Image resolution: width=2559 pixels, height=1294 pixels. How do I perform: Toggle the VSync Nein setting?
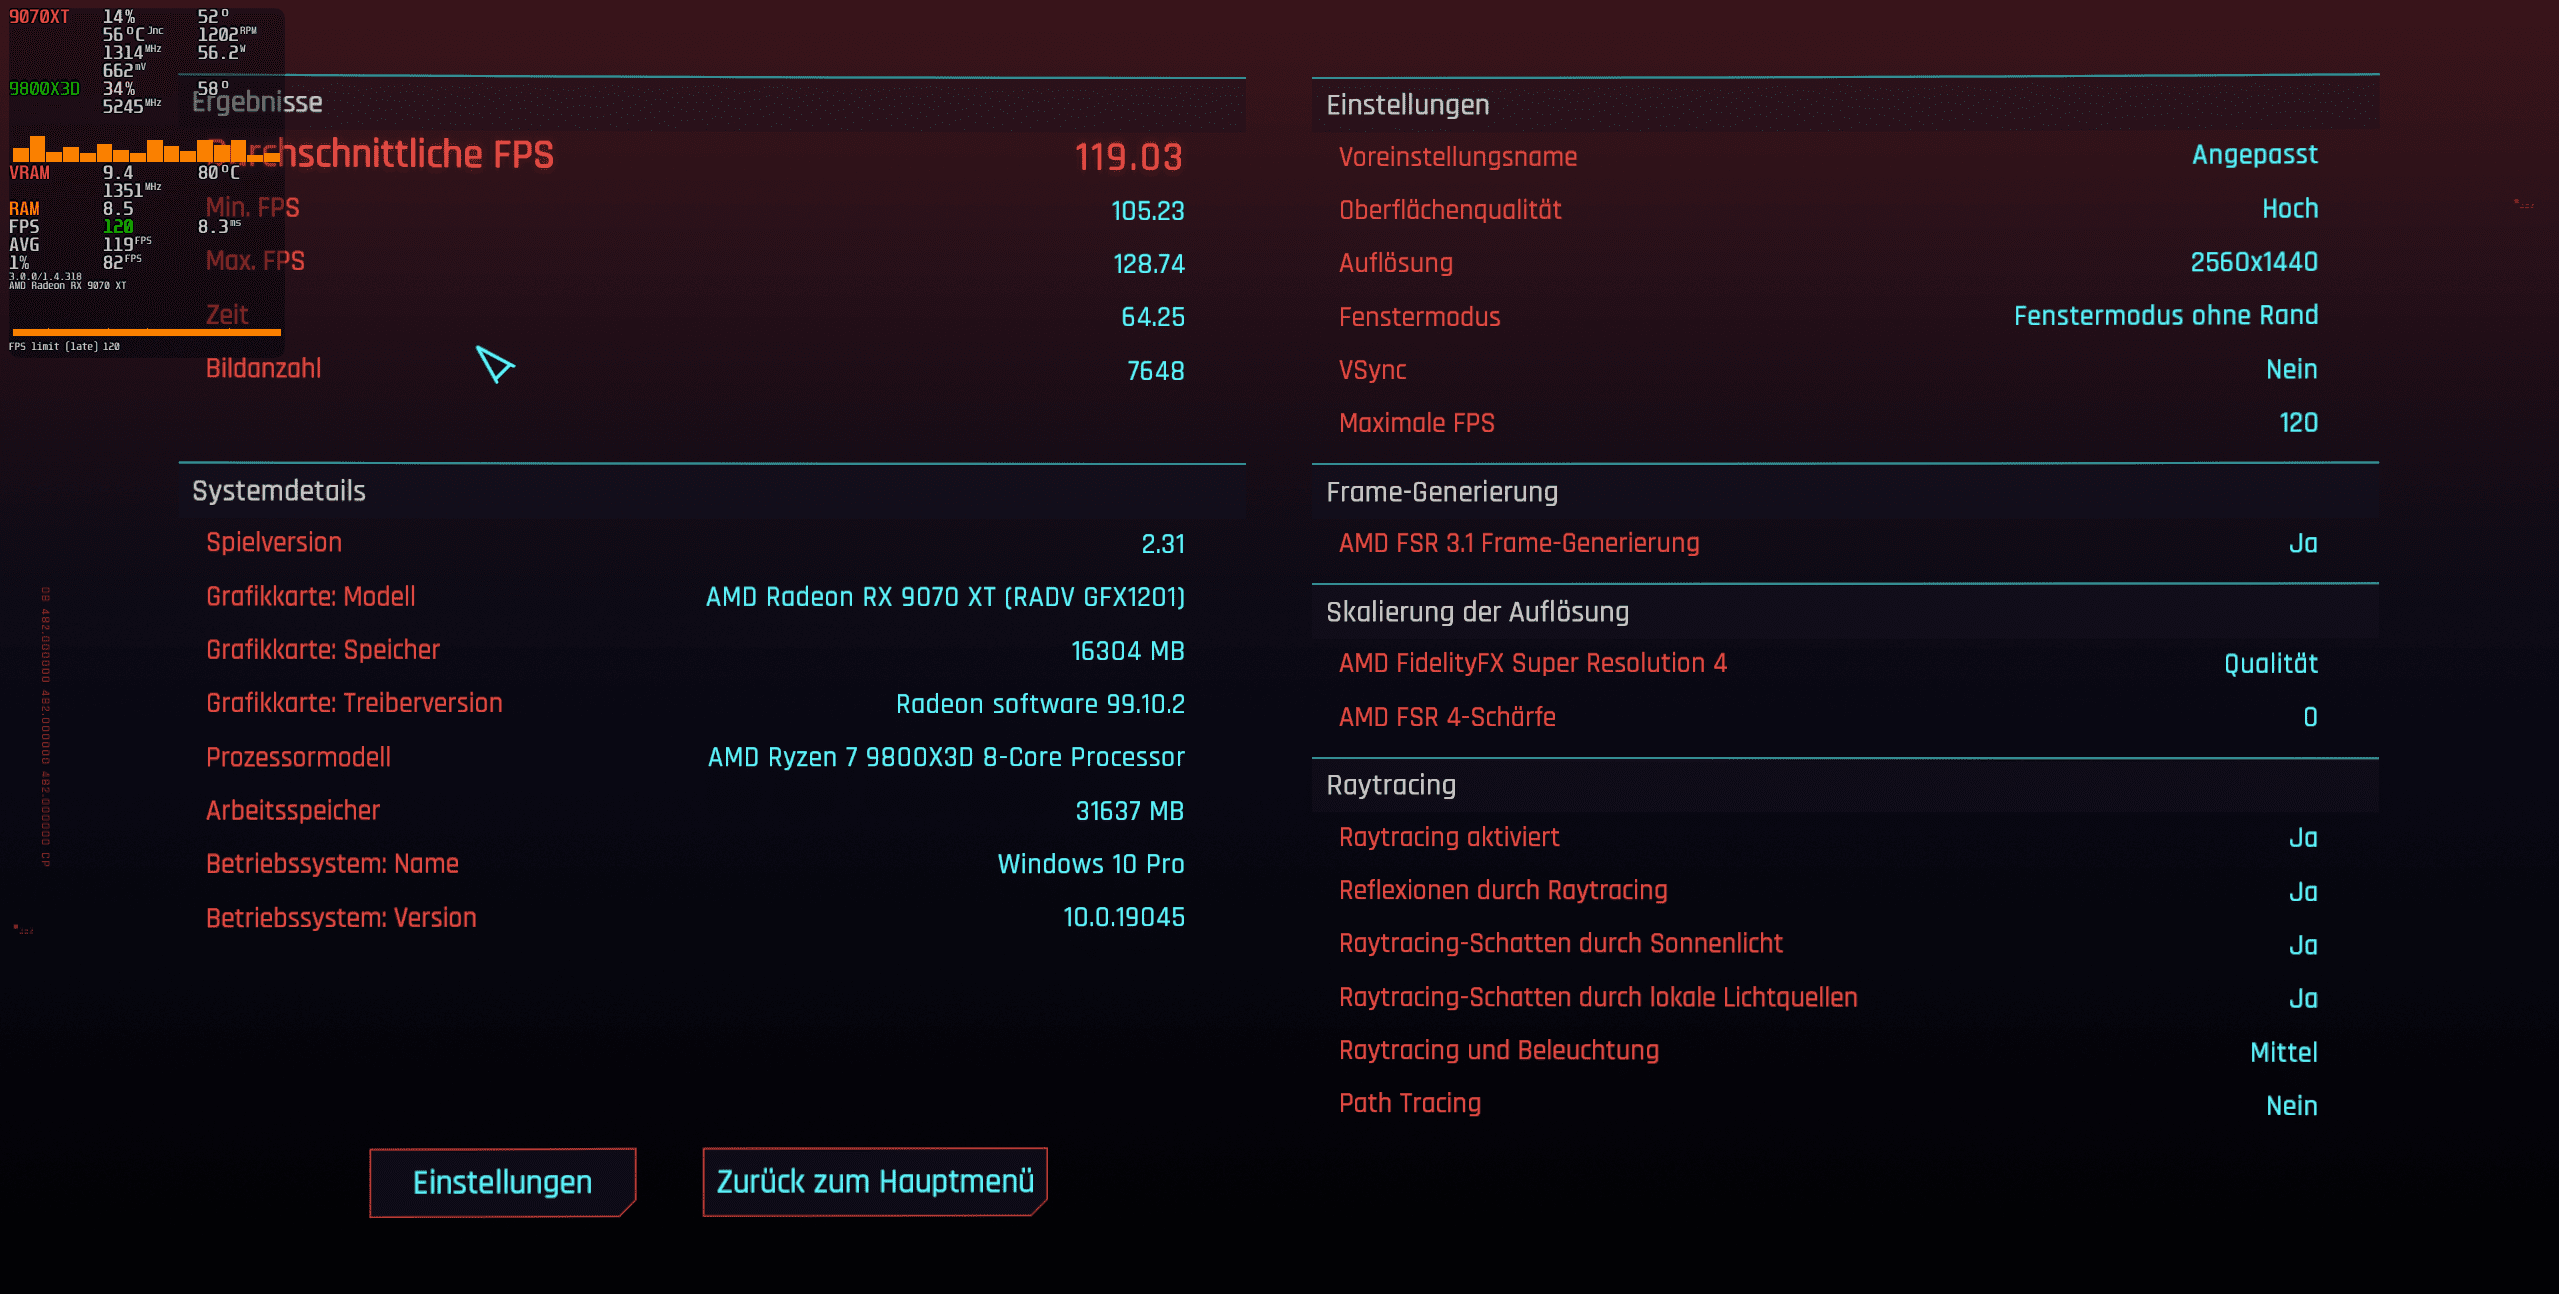(x=2291, y=369)
